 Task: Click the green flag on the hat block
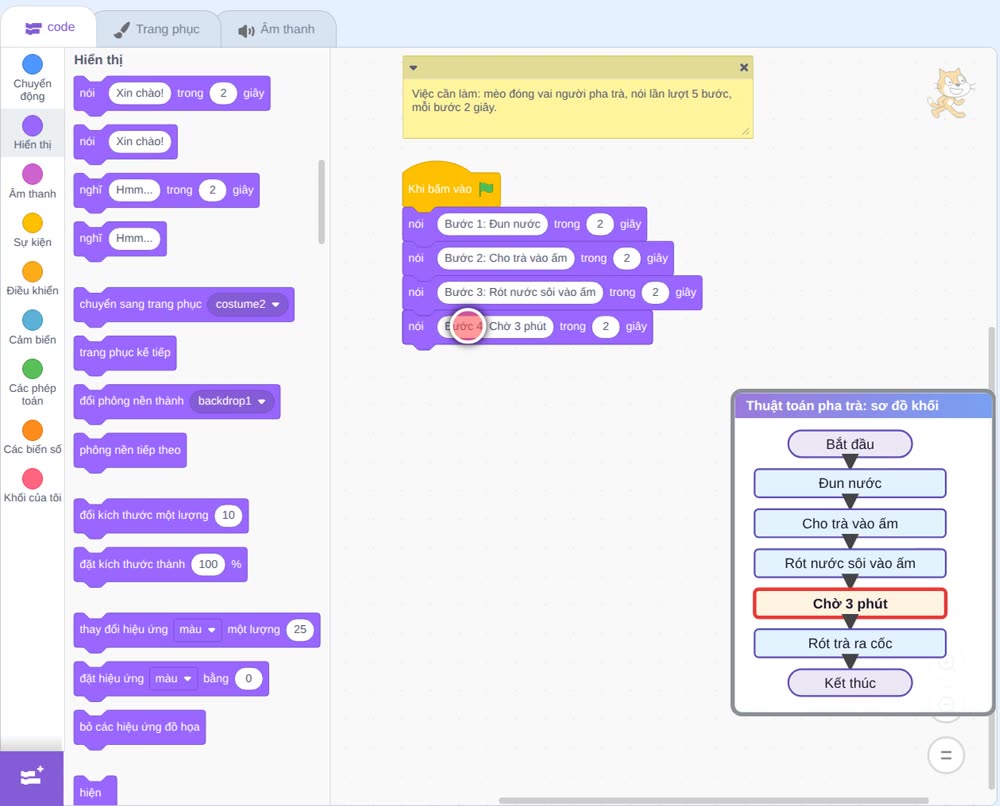coord(487,189)
